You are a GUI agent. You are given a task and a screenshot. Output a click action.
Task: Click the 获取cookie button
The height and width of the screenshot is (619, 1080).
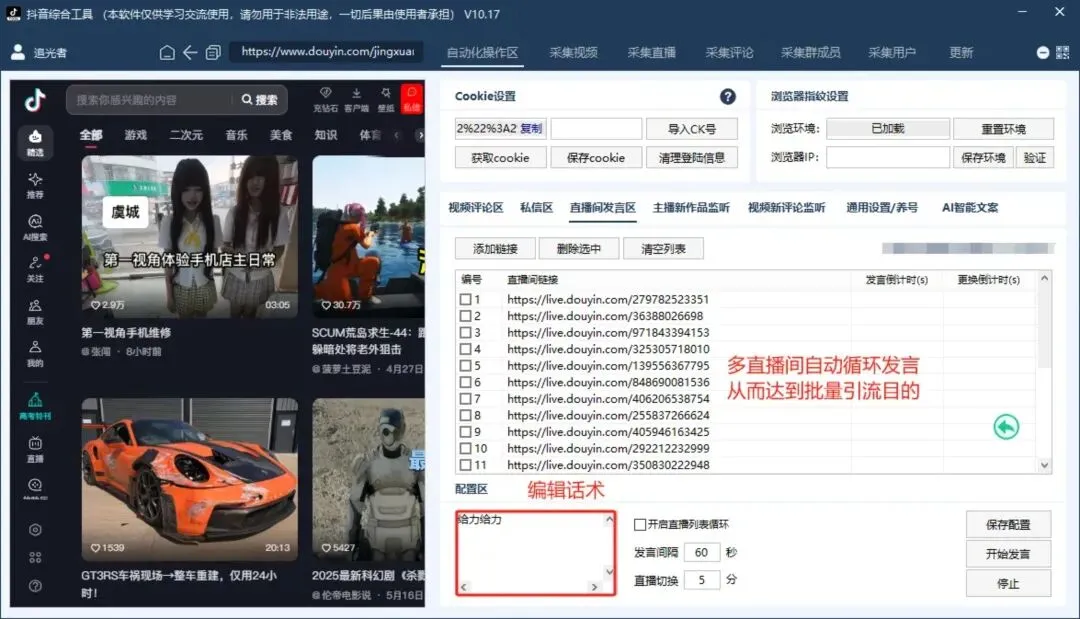coord(500,158)
